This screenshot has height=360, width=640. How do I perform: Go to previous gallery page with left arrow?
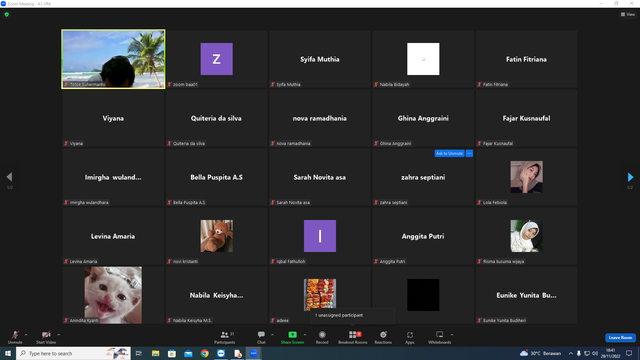(9, 177)
